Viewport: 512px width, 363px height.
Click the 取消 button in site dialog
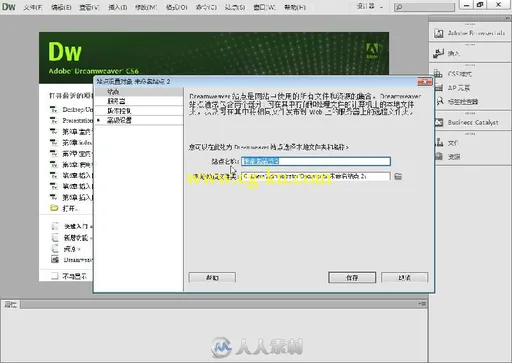(404, 277)
